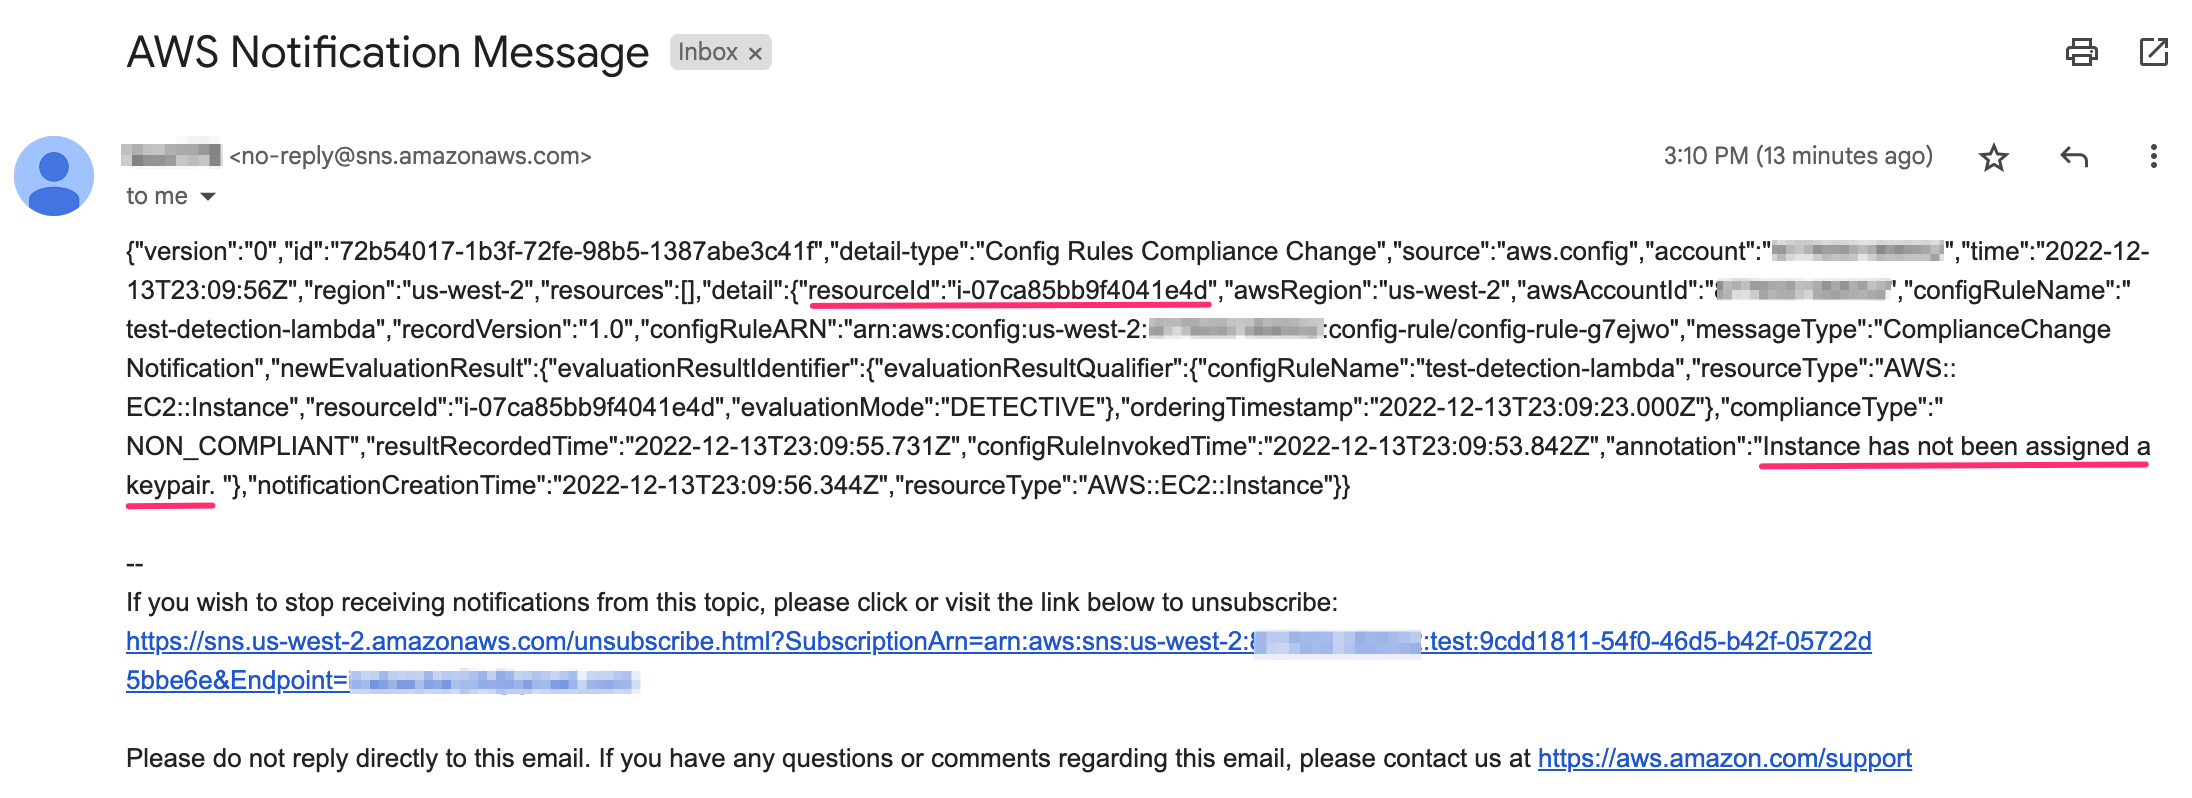2192x798 pixels.
Task: Open the three-dot More options menu
Action: (x=2153, y=156)
